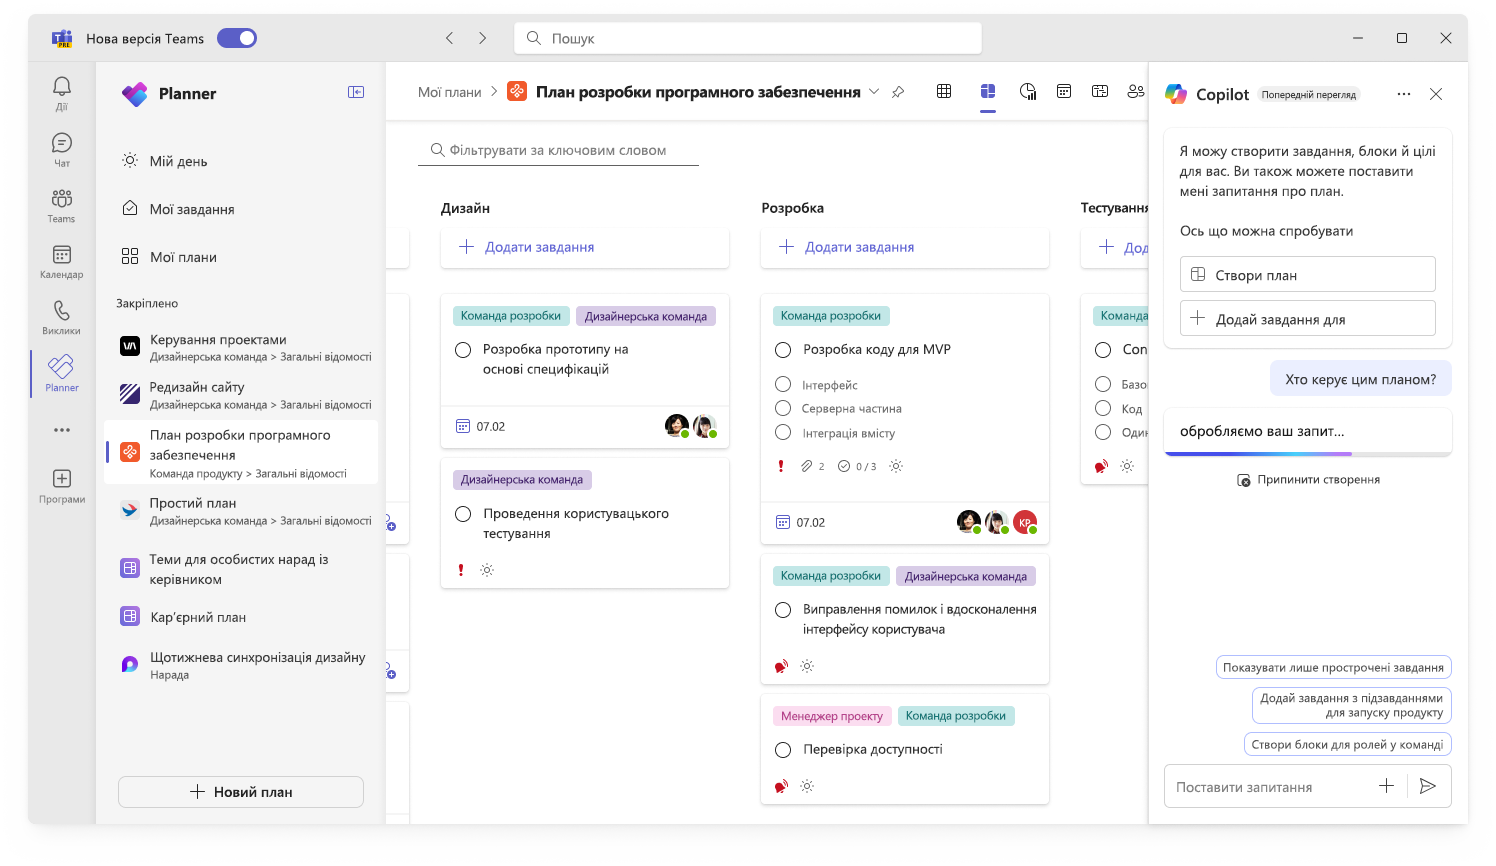
Task: Click the checklist 0/3 icon on the MVP card
Action: click(x=844, y=466)
